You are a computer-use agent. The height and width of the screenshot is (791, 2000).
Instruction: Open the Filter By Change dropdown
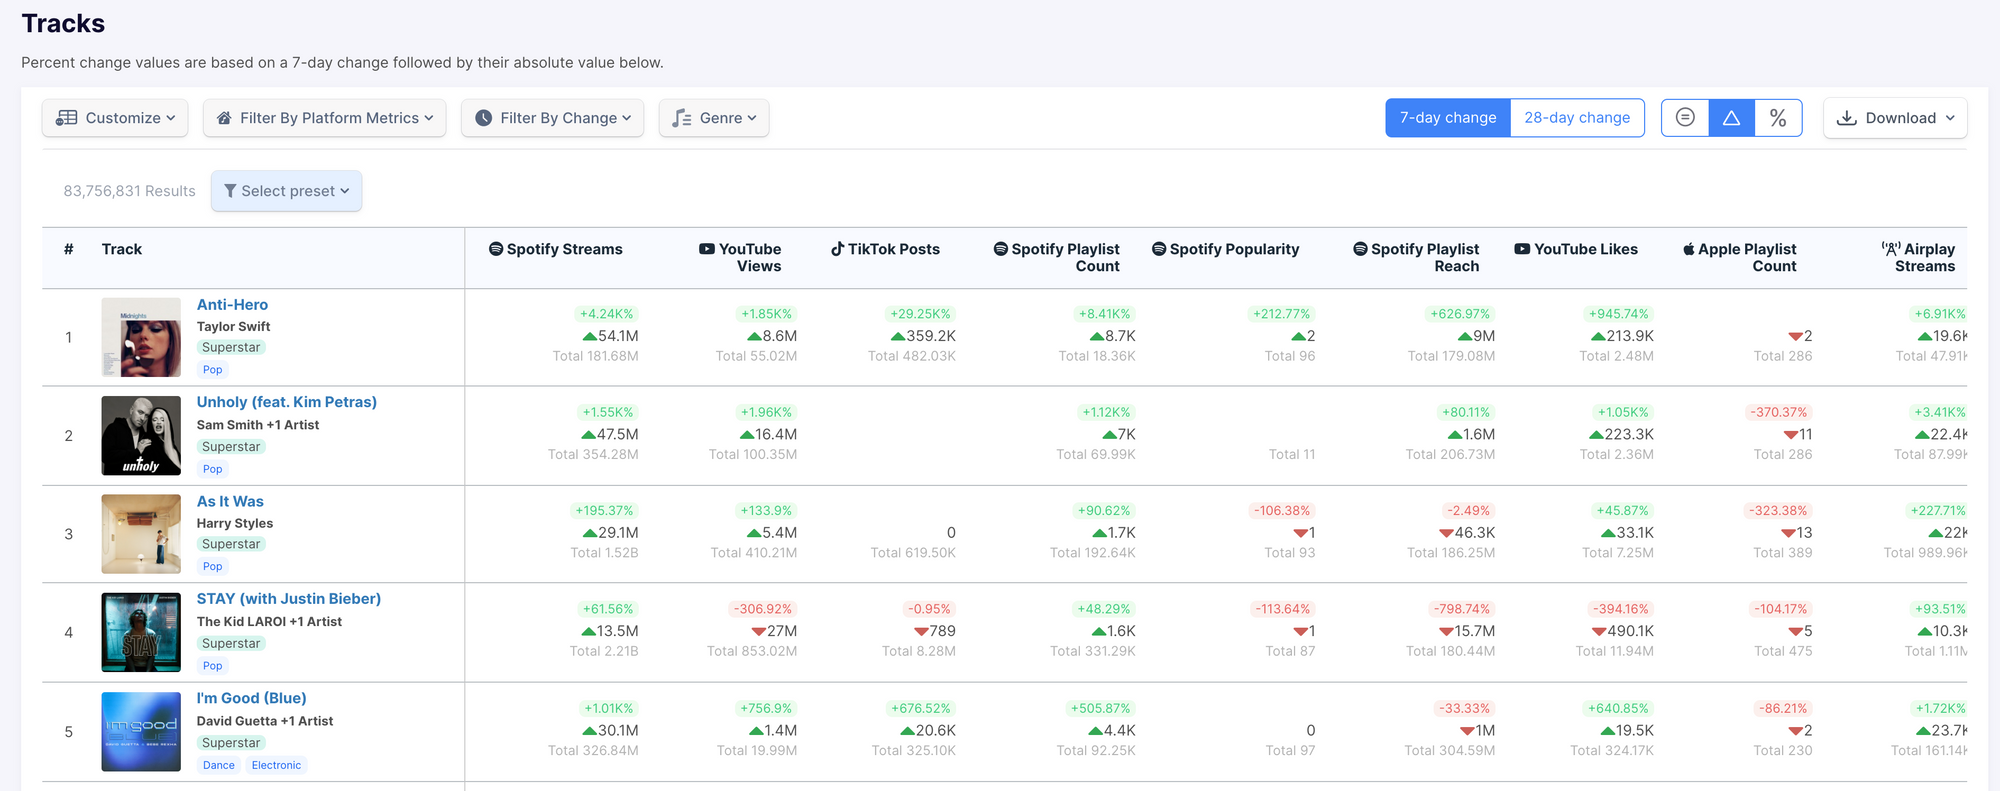pos(552,118)
